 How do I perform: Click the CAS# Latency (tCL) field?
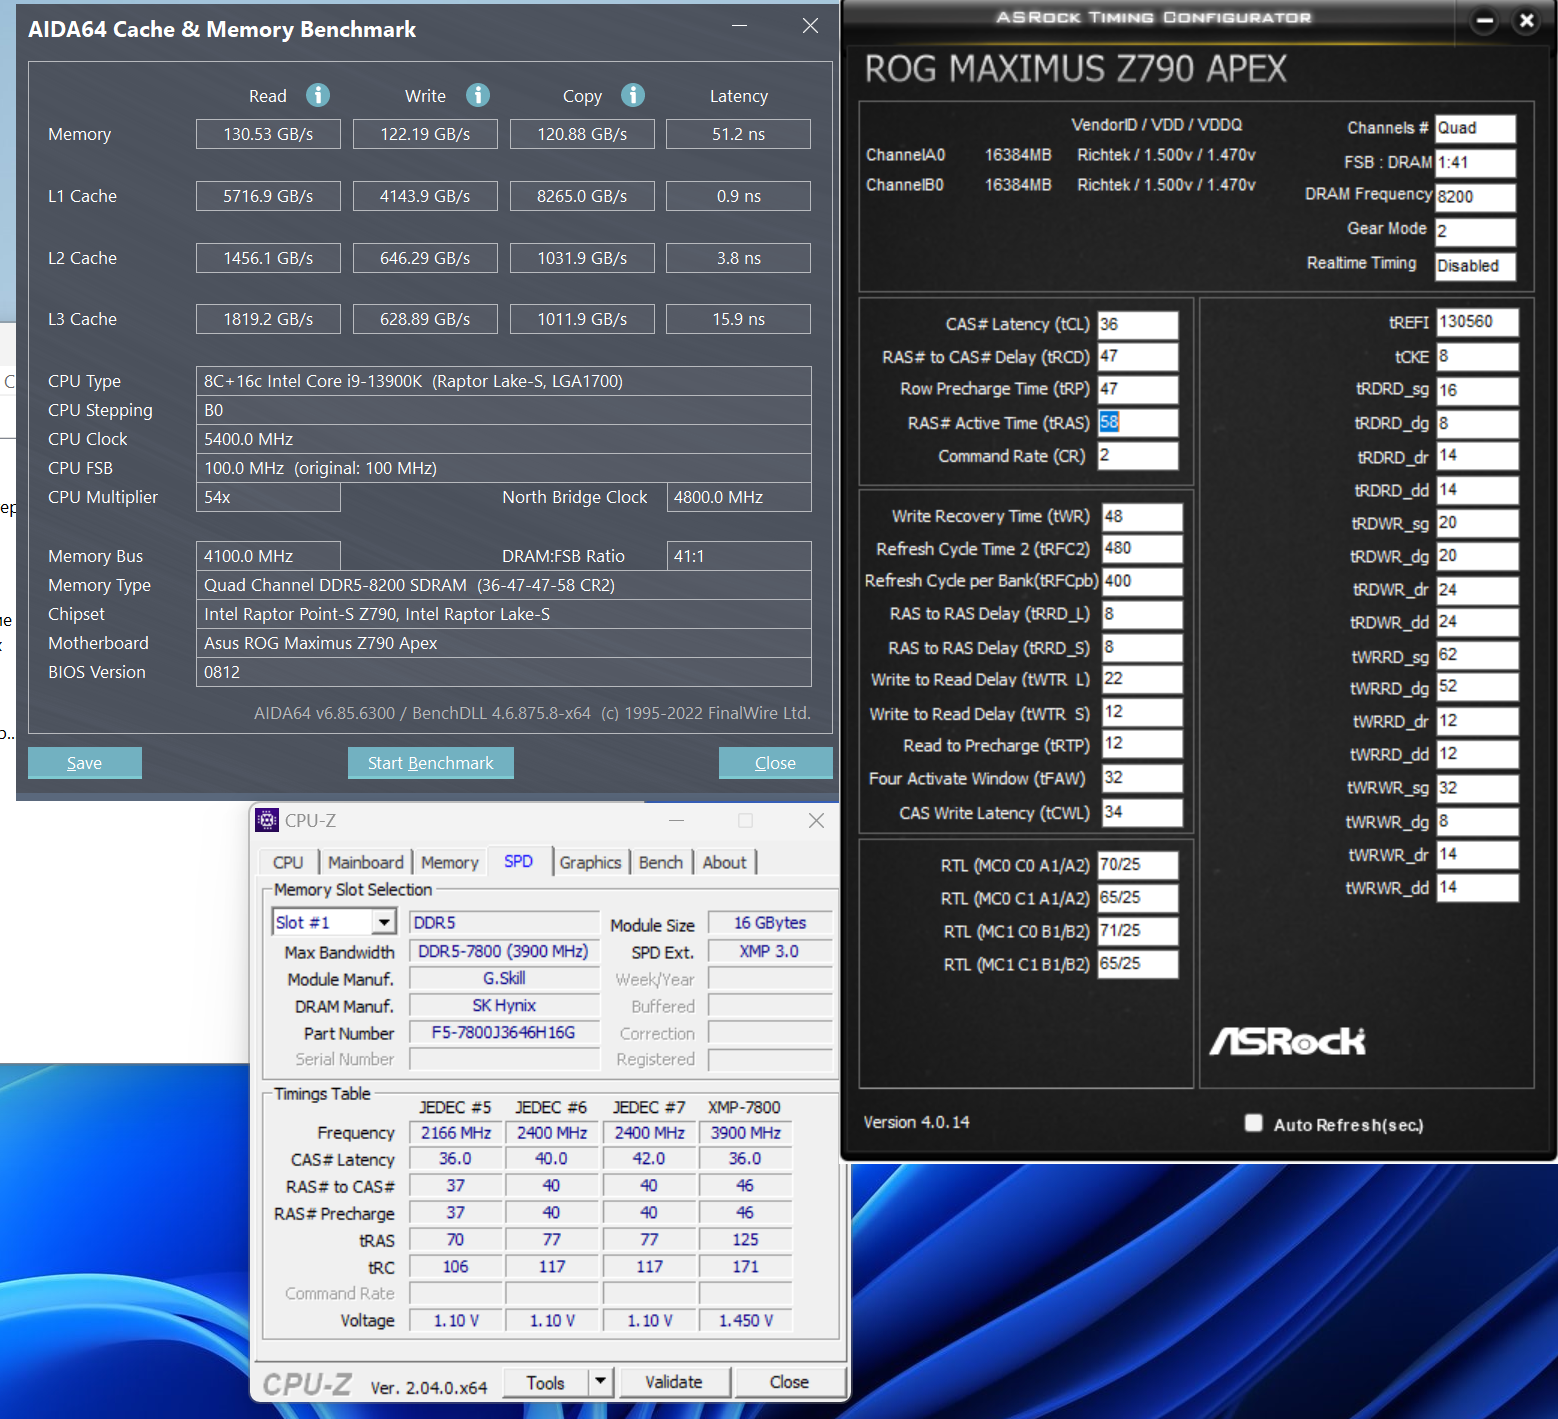pyautogui.click(x=1138, y=324)
